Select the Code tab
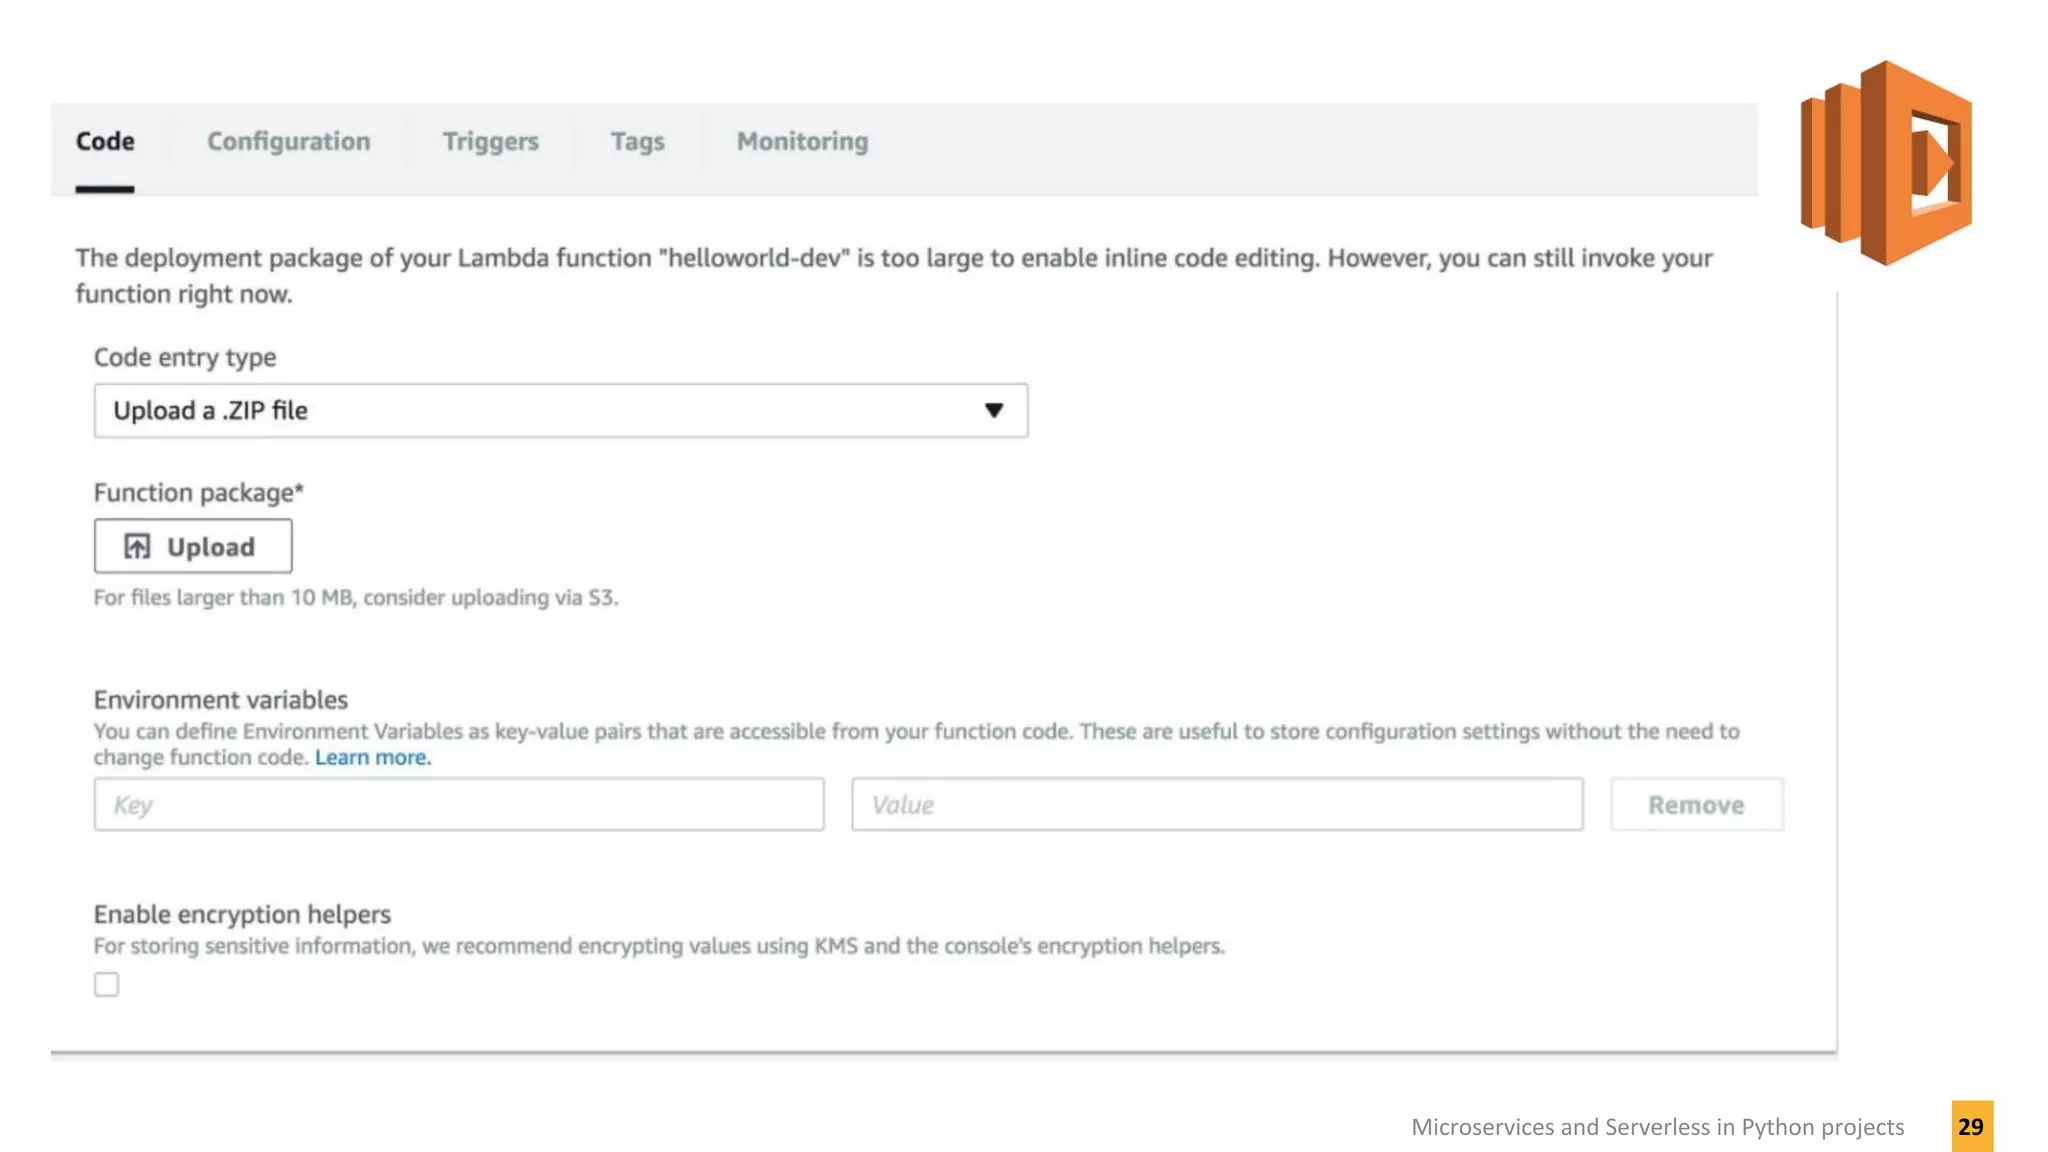The image size is (2048, 1152). 105,142
